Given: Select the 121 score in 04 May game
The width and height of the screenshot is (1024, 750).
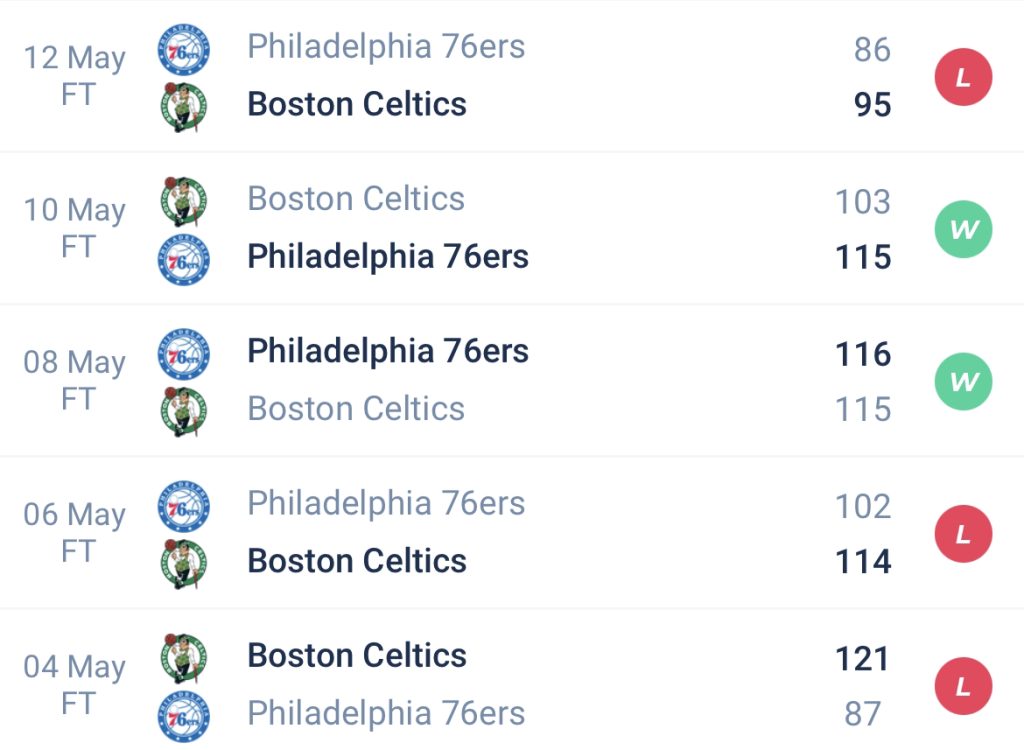Looking at the screenshot, I should pos(863,659).
